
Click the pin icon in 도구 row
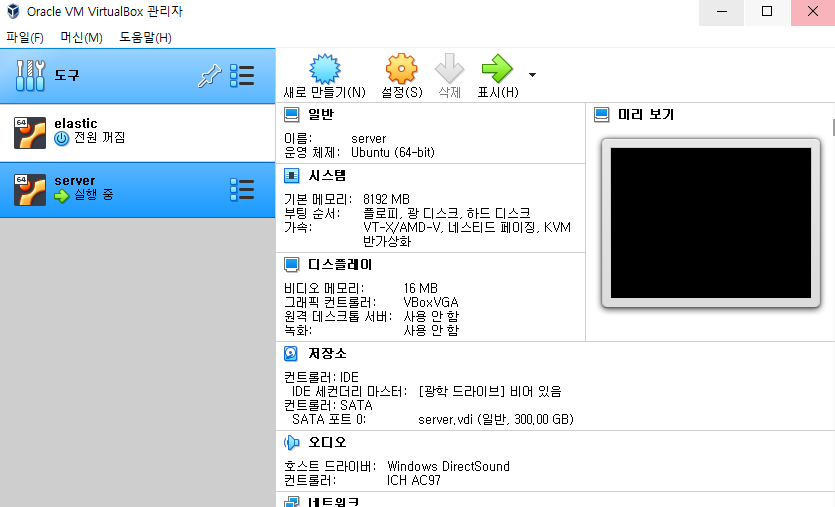click(209, 76)
